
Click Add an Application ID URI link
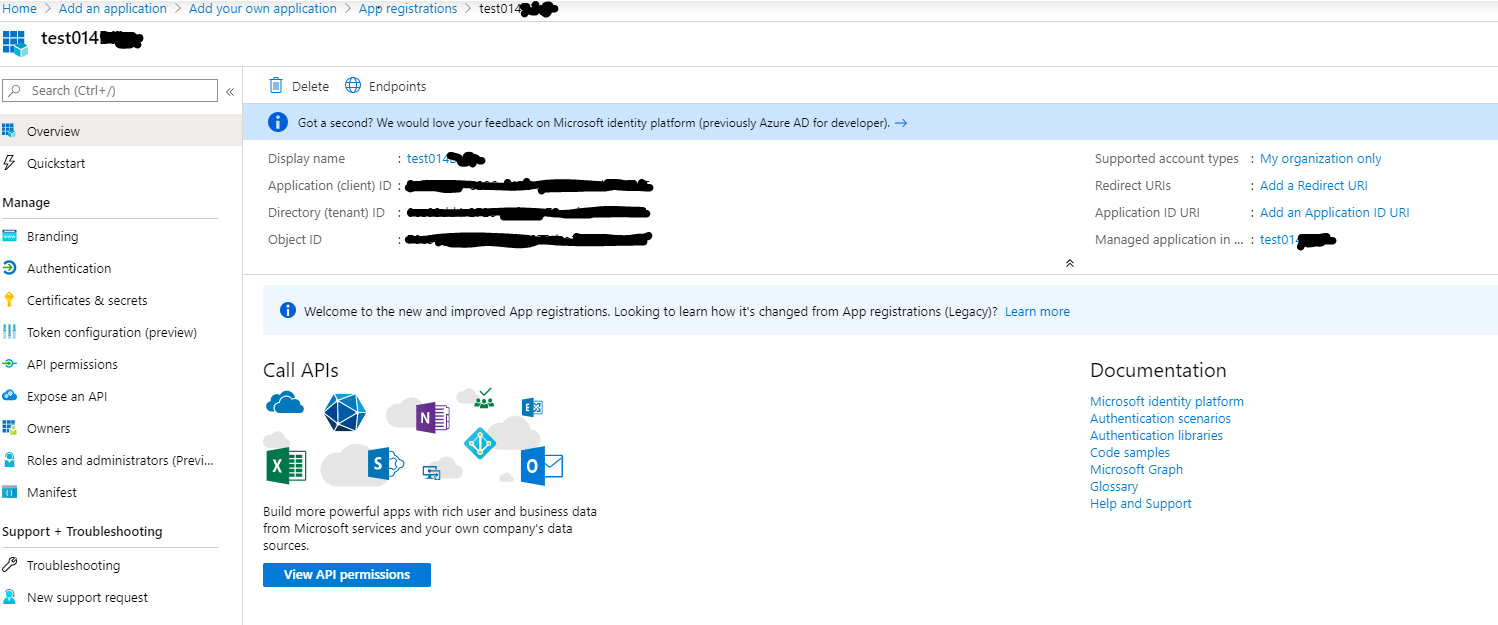point(1335,213)
